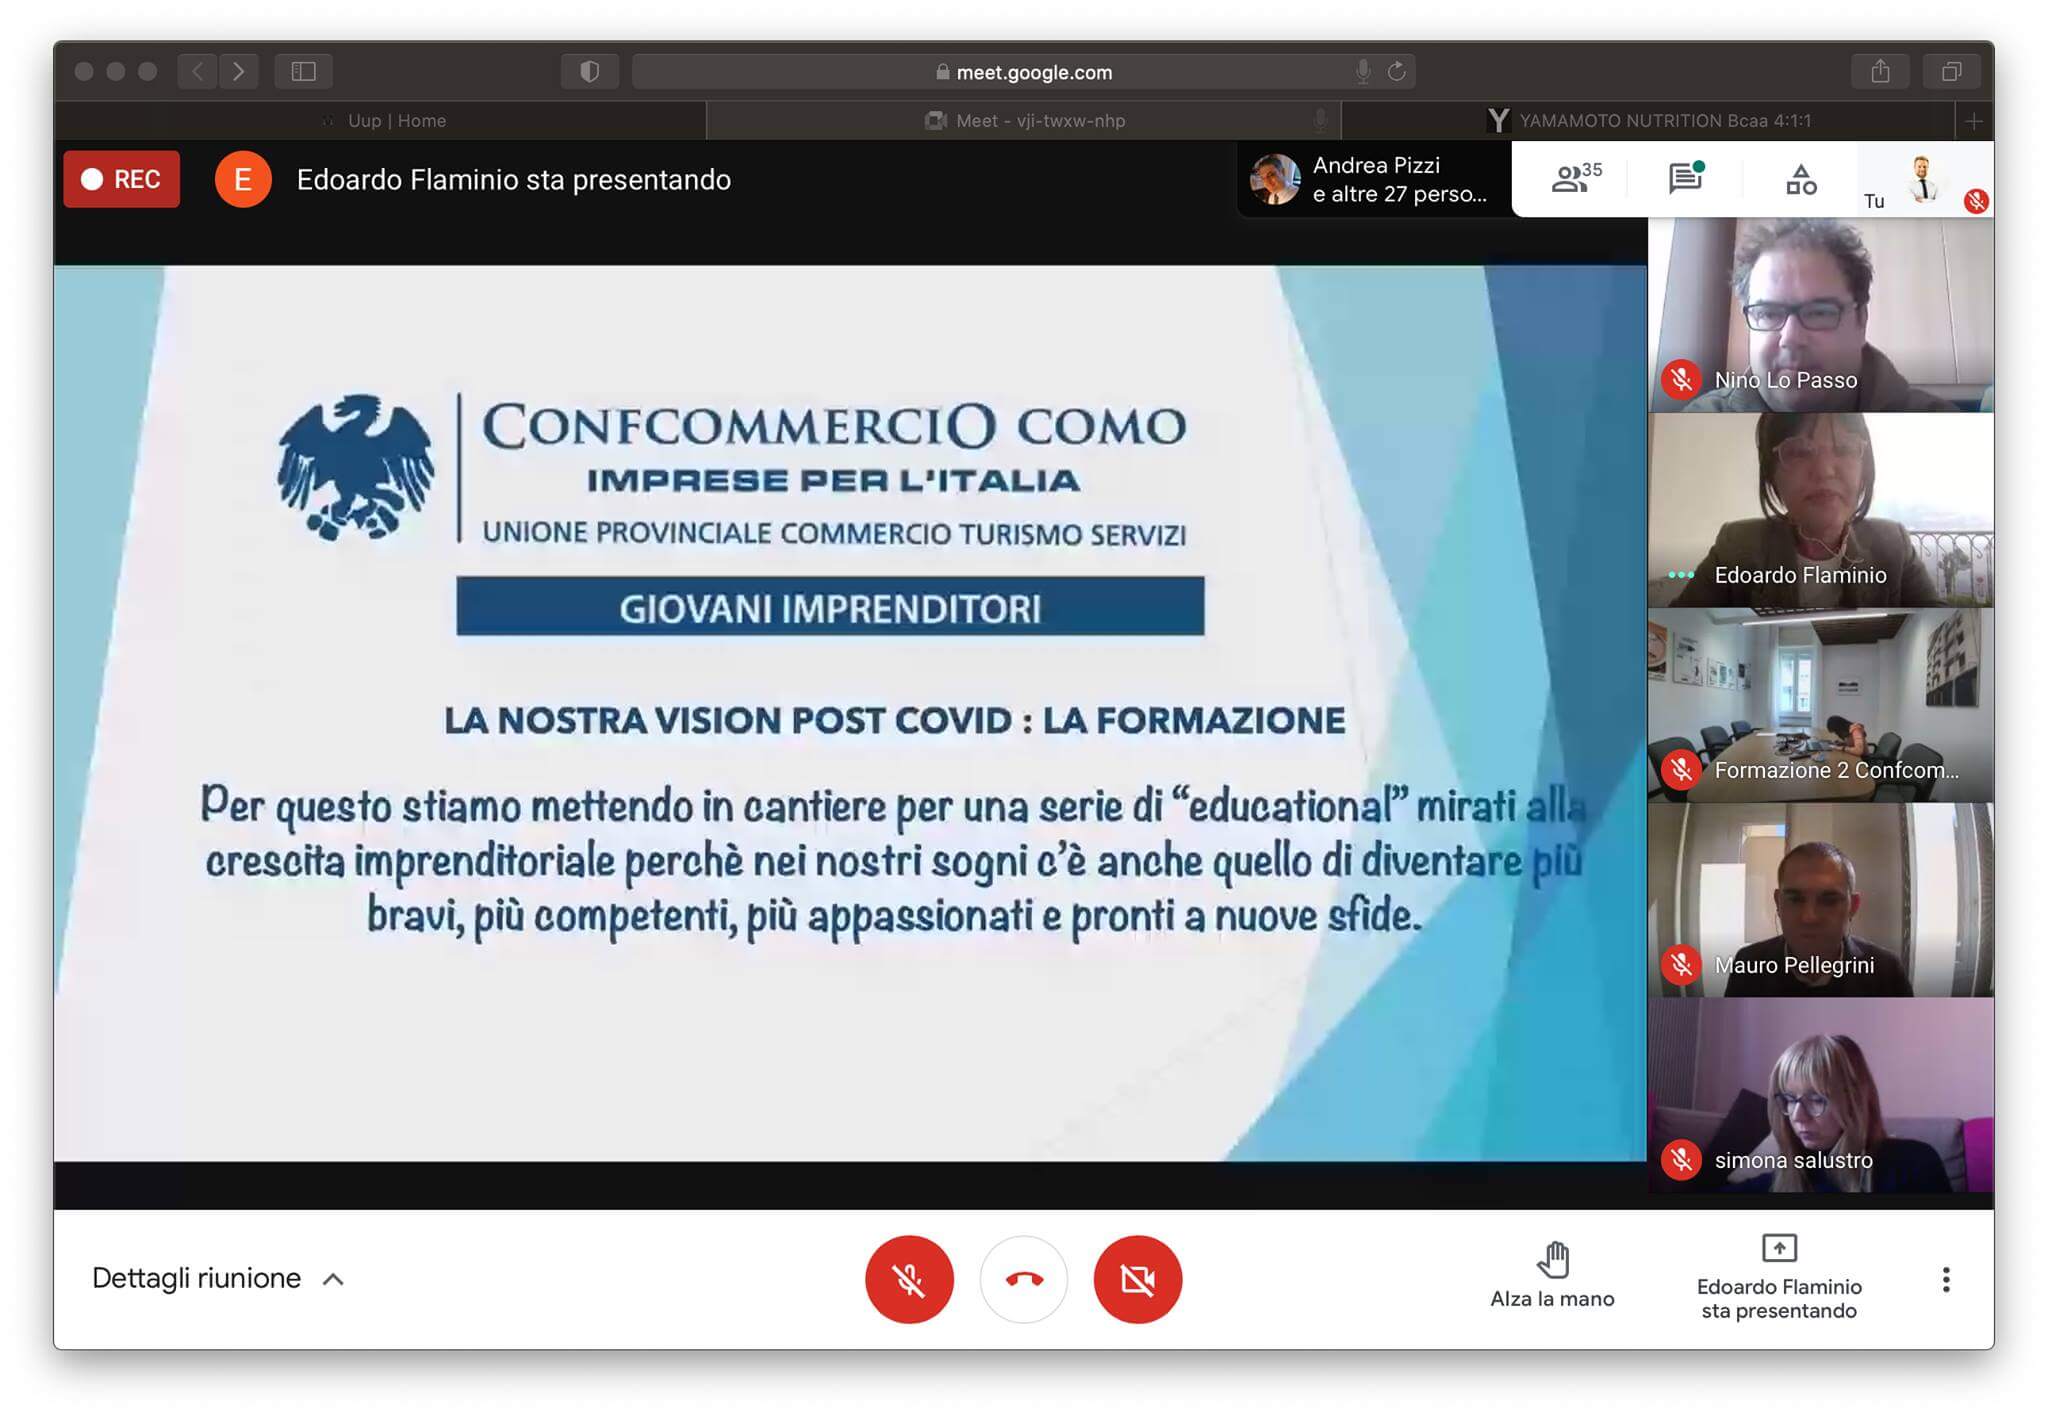Expand the Andrea Pizzi e altre 27 notification
2048x1416 pixels.
pos(1373,180)
